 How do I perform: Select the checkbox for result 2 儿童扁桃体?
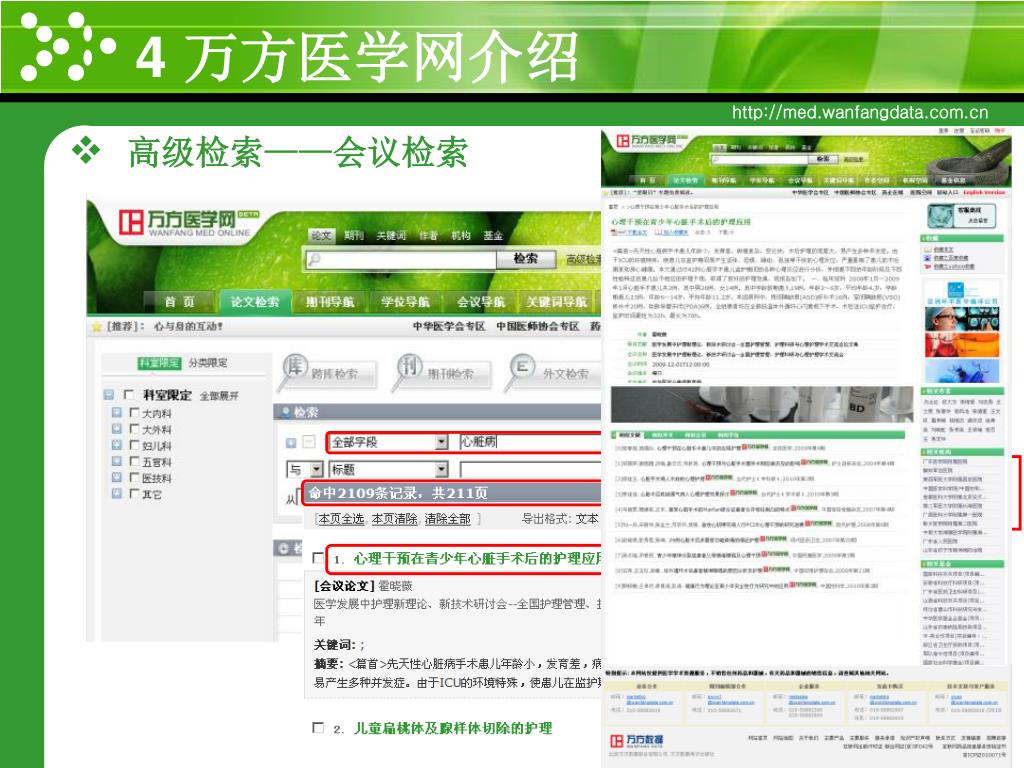[x=318, y=728]
